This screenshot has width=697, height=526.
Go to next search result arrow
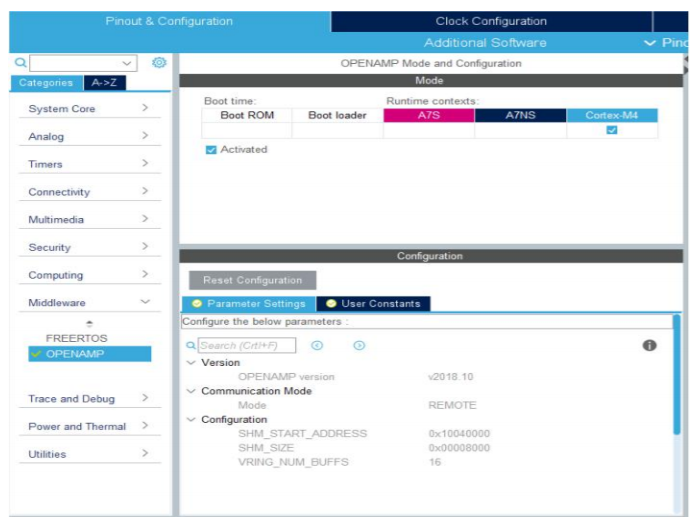click(x=359, y=345)
